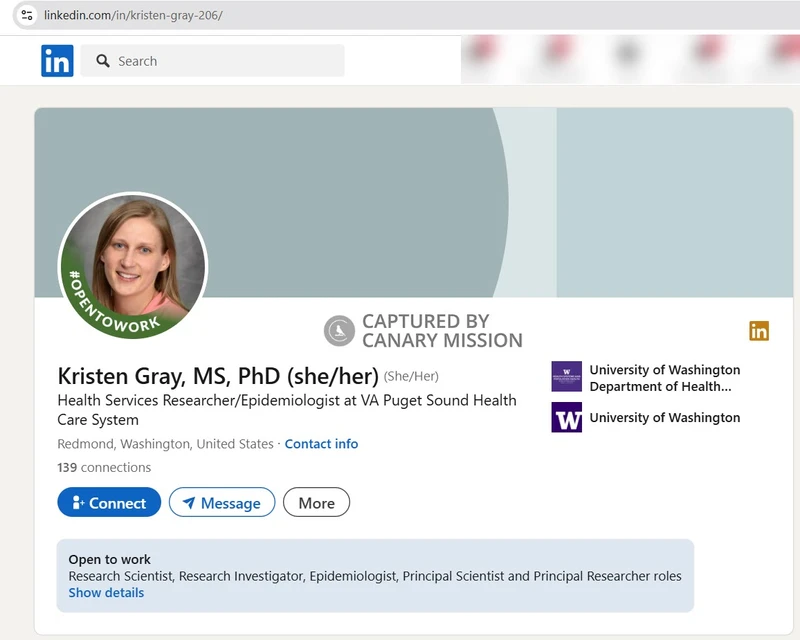Open the University of Washington text link
Screen dimensions: 800x640
664,417
